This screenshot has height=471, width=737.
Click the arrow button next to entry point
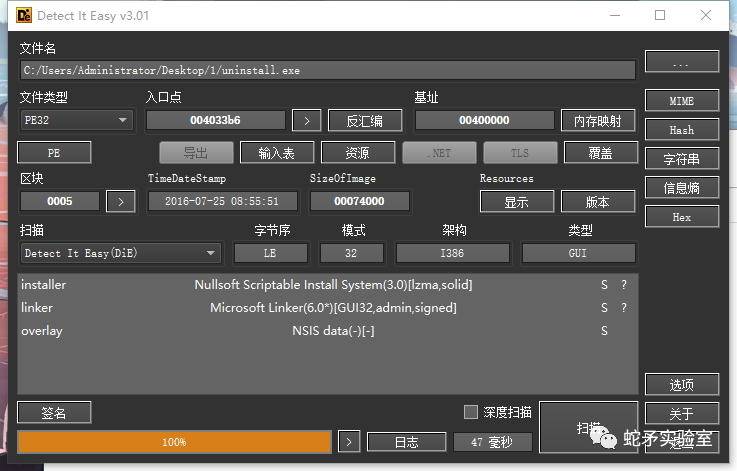[x=306, y=121]
